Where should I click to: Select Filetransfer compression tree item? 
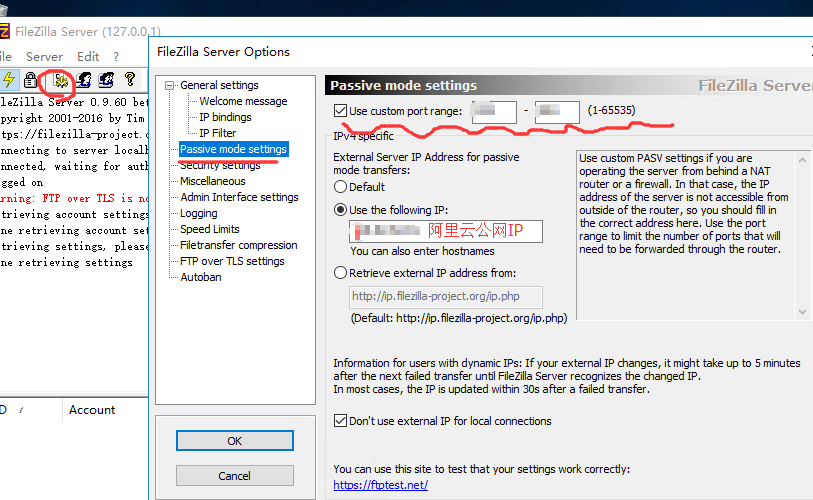click(x=239, y=245)
